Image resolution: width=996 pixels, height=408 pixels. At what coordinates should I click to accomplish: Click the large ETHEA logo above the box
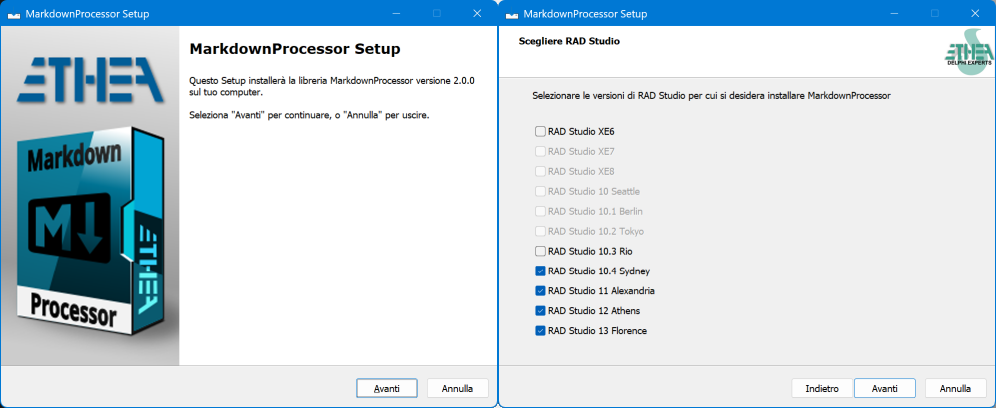point(90,80)
